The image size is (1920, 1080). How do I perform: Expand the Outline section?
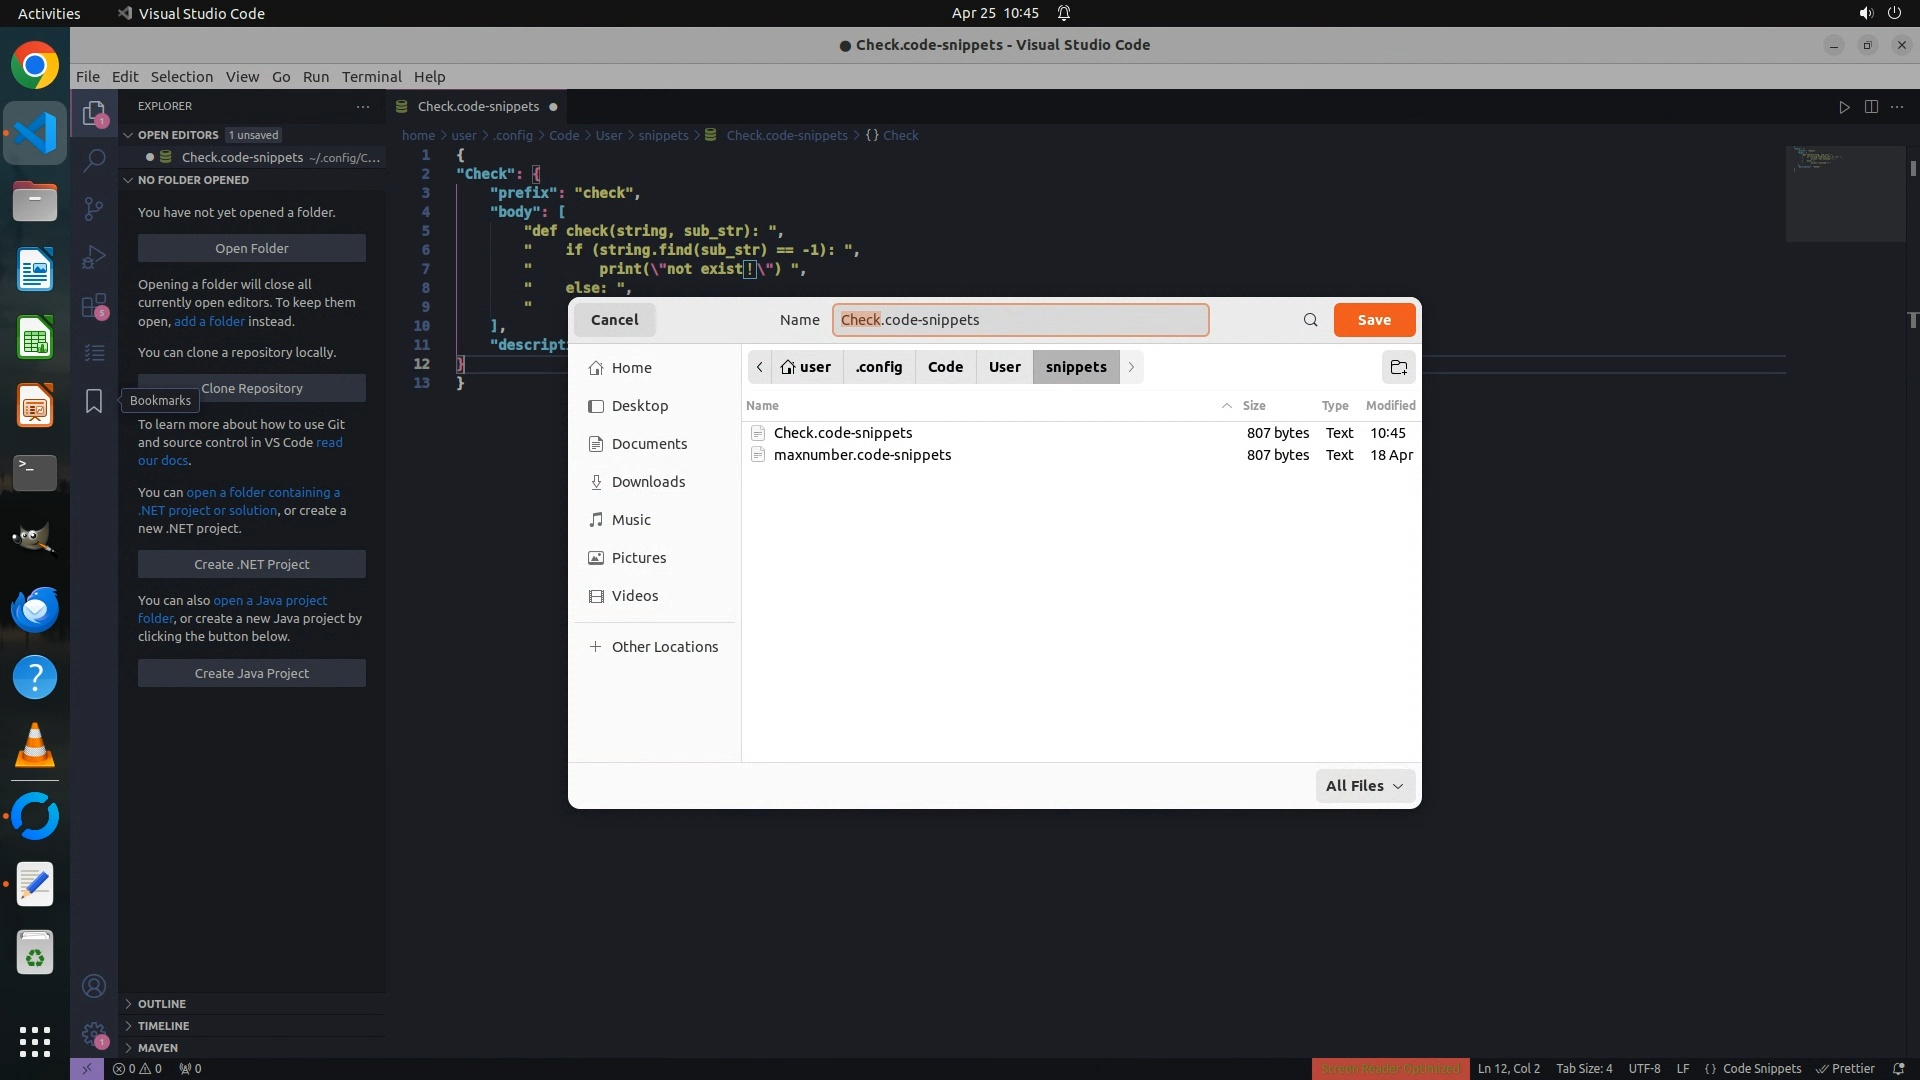(x=161, y=1004)
